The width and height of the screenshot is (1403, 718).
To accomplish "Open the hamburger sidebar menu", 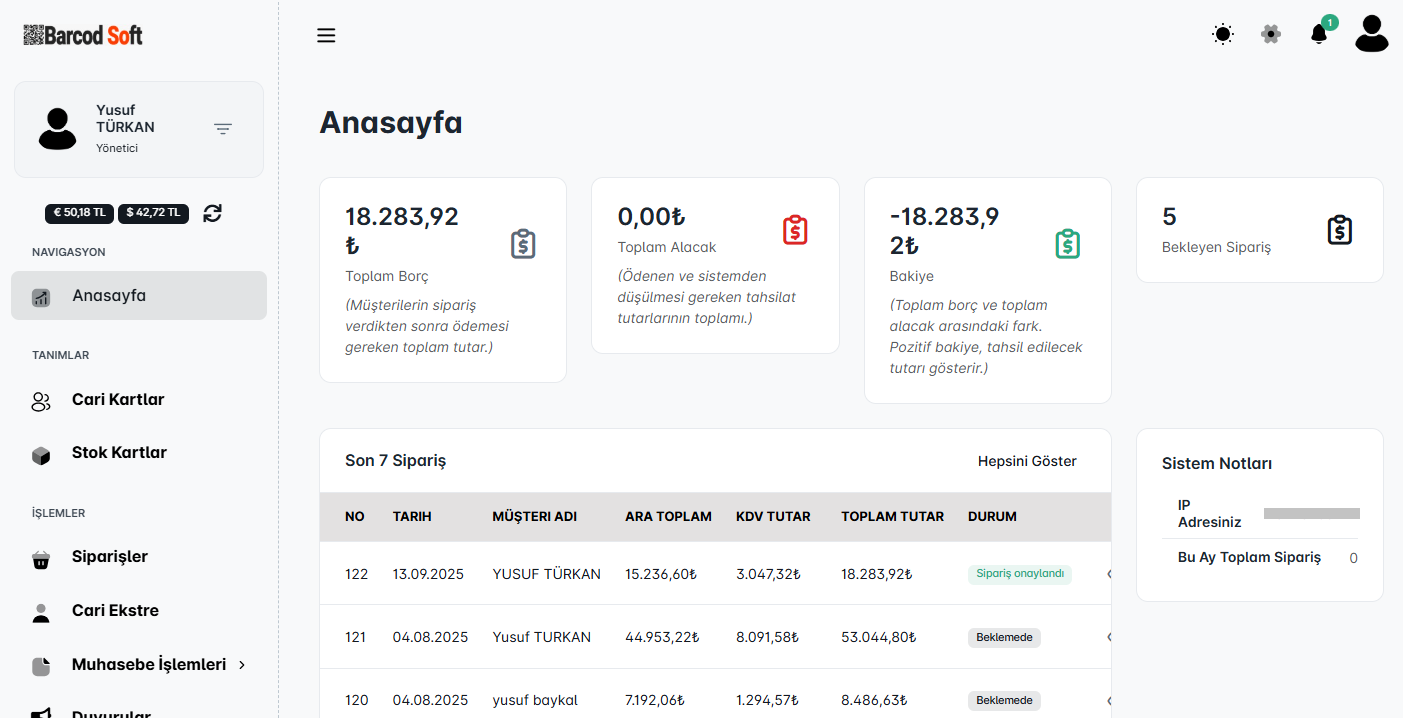I will coord(326,36).
